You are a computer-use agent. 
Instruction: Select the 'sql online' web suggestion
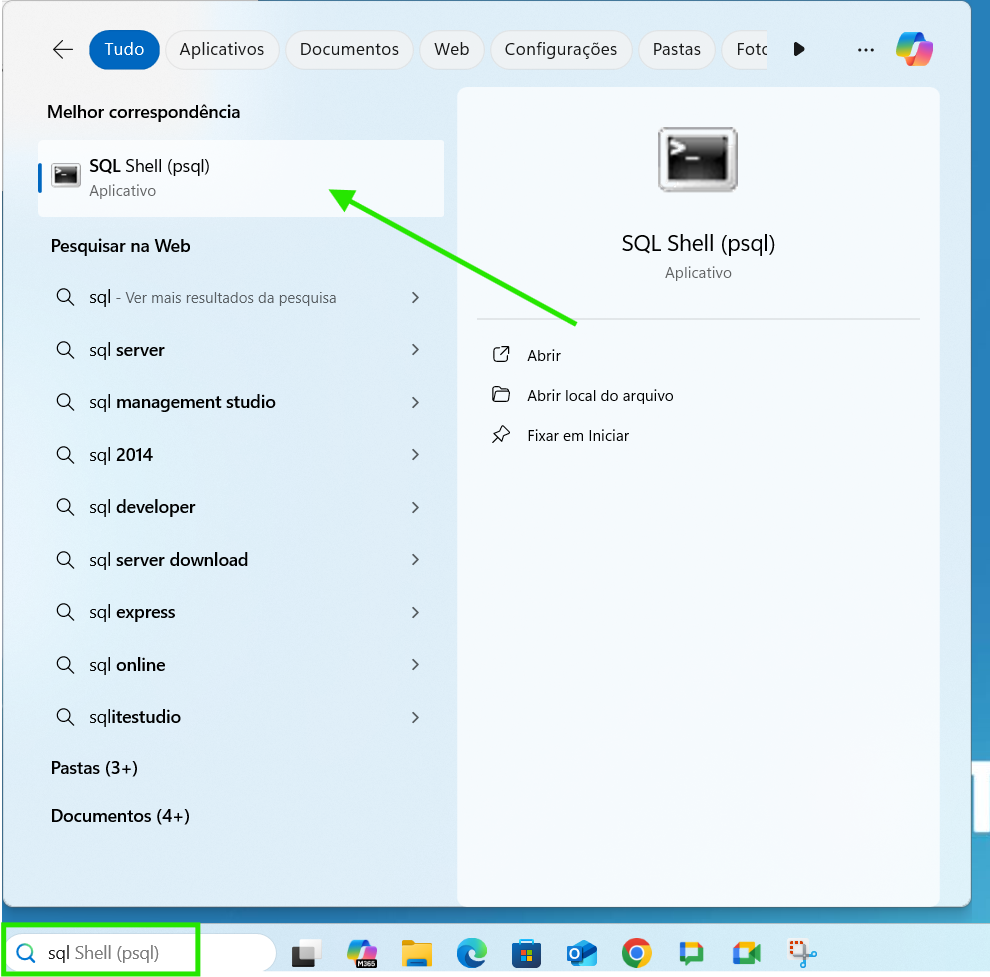(241, 664)
